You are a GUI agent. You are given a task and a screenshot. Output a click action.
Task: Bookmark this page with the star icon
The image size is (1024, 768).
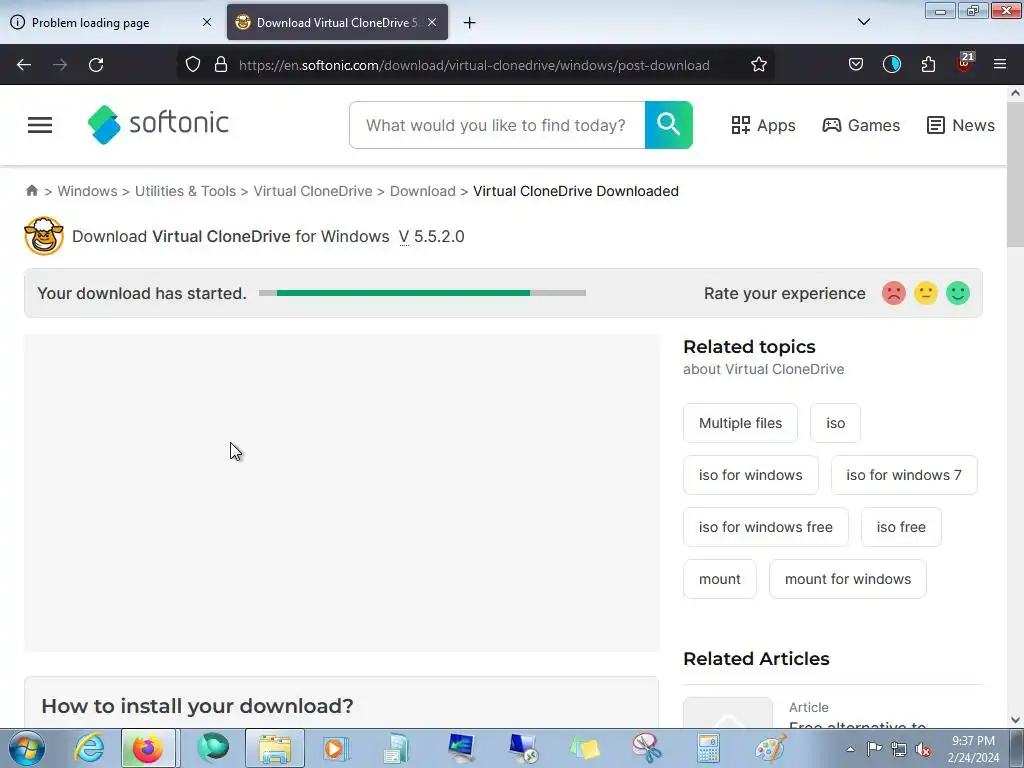pyautogui.click(x=758, y=65)
